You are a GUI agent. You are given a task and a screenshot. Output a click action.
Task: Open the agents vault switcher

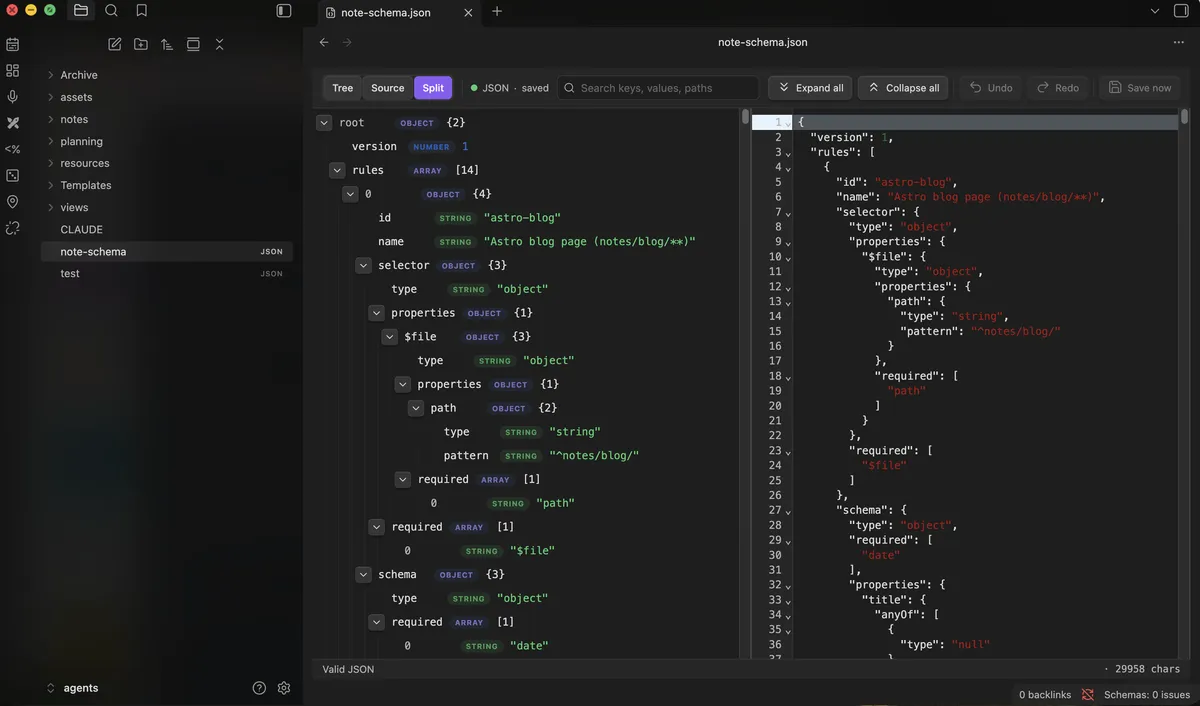[x=72, y=688]
